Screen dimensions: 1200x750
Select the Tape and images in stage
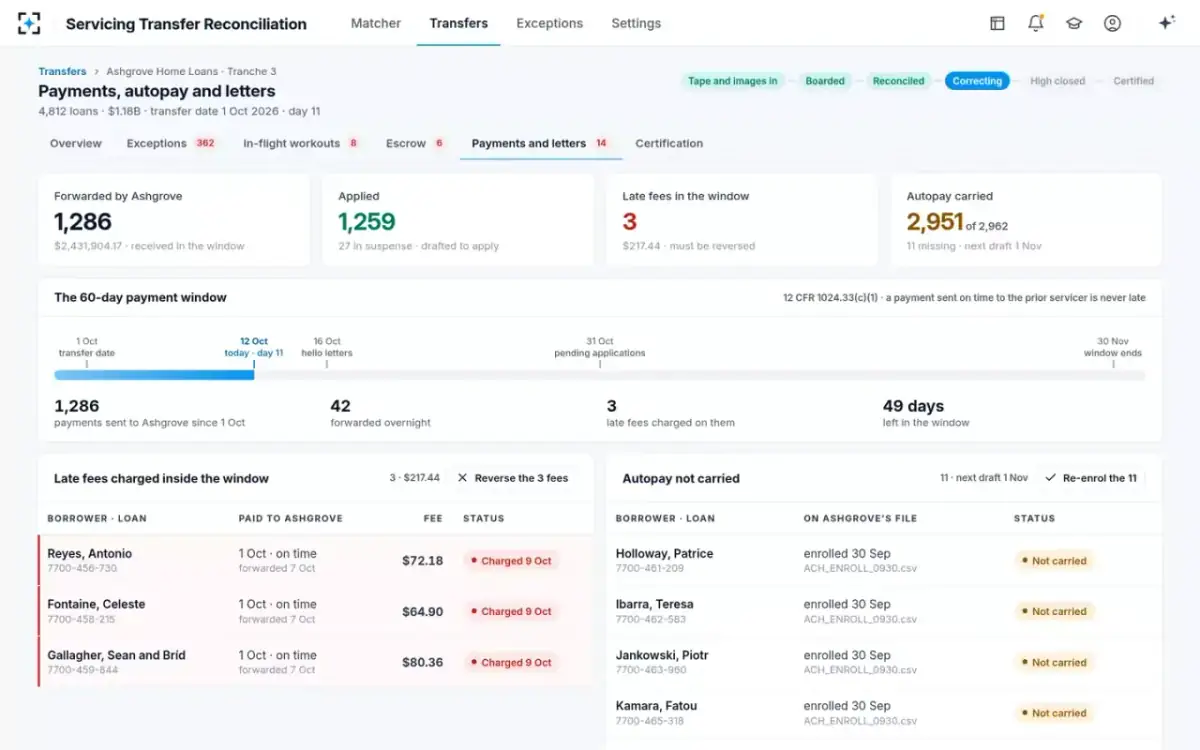point(732,81)
